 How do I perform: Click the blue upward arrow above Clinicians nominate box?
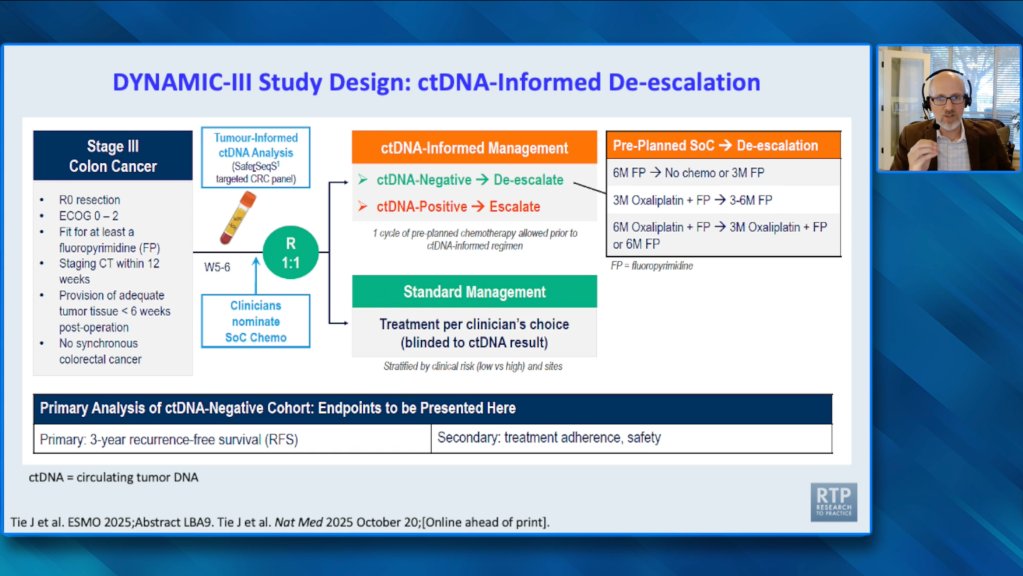point(256,275)
